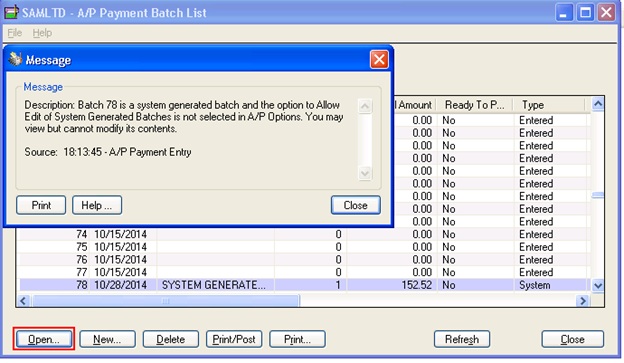Click Close button in the Message dialog
This screenshot has height=363, width=624.
(x=355, y=205)
